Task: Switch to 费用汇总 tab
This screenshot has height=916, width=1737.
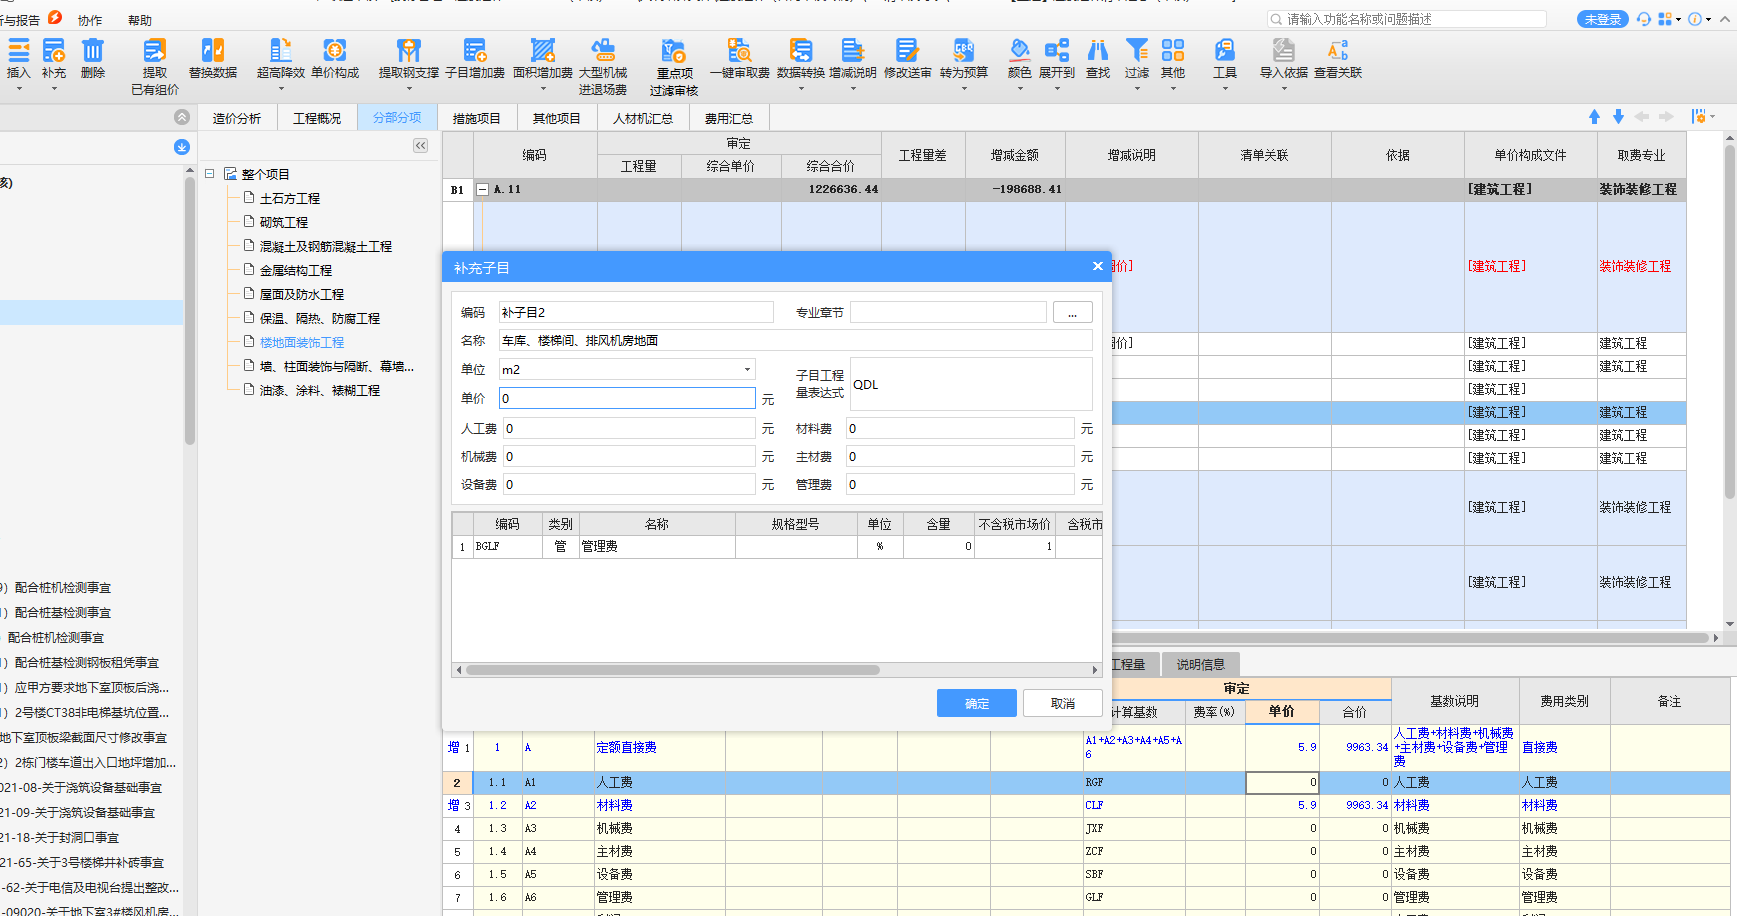Action: (729, 118)
